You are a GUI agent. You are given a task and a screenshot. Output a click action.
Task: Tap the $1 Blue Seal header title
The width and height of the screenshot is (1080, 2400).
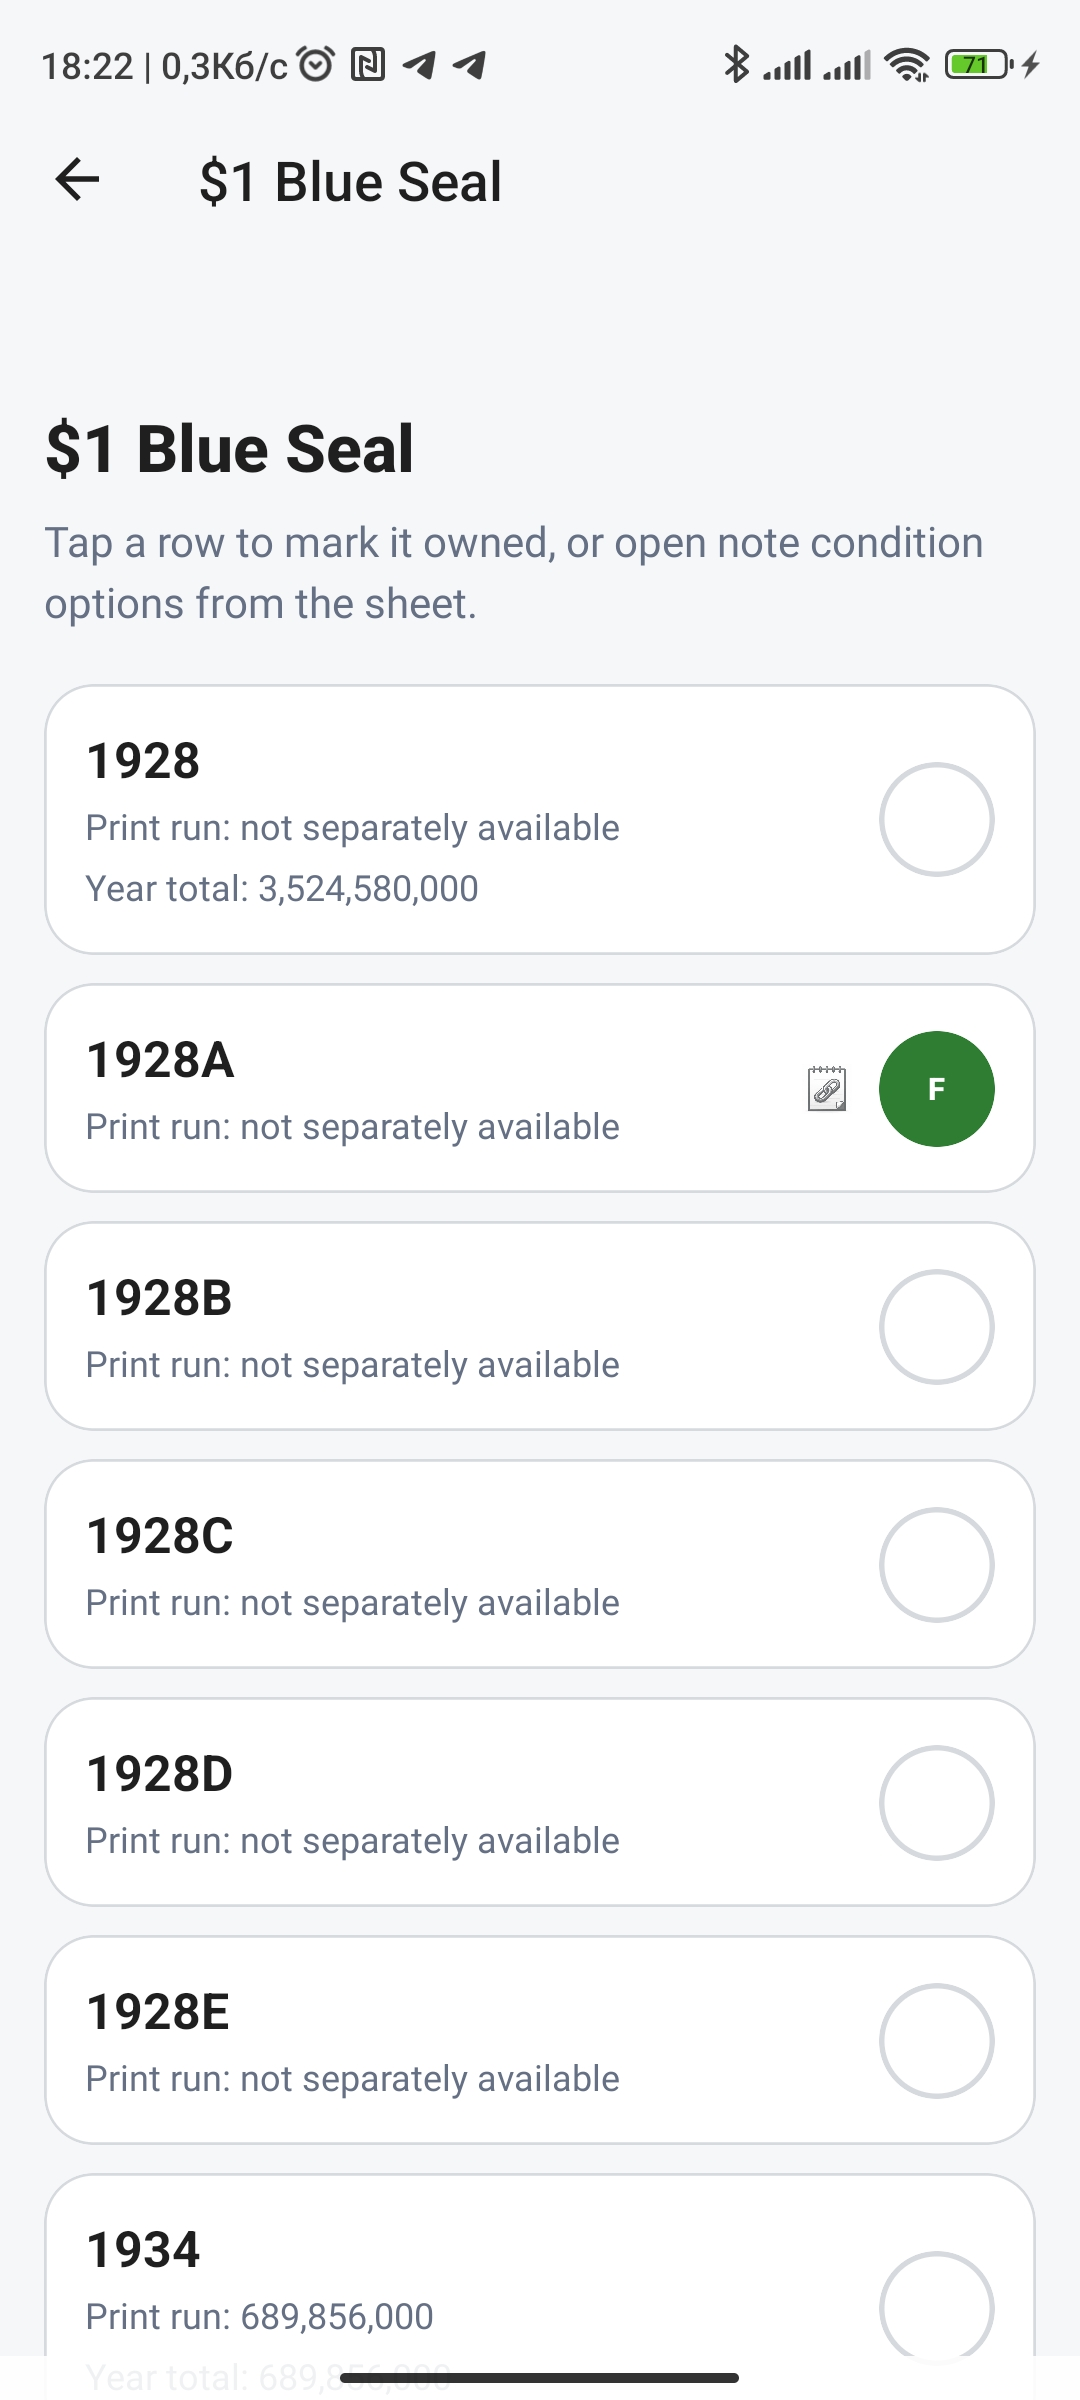tap(351, 181)
